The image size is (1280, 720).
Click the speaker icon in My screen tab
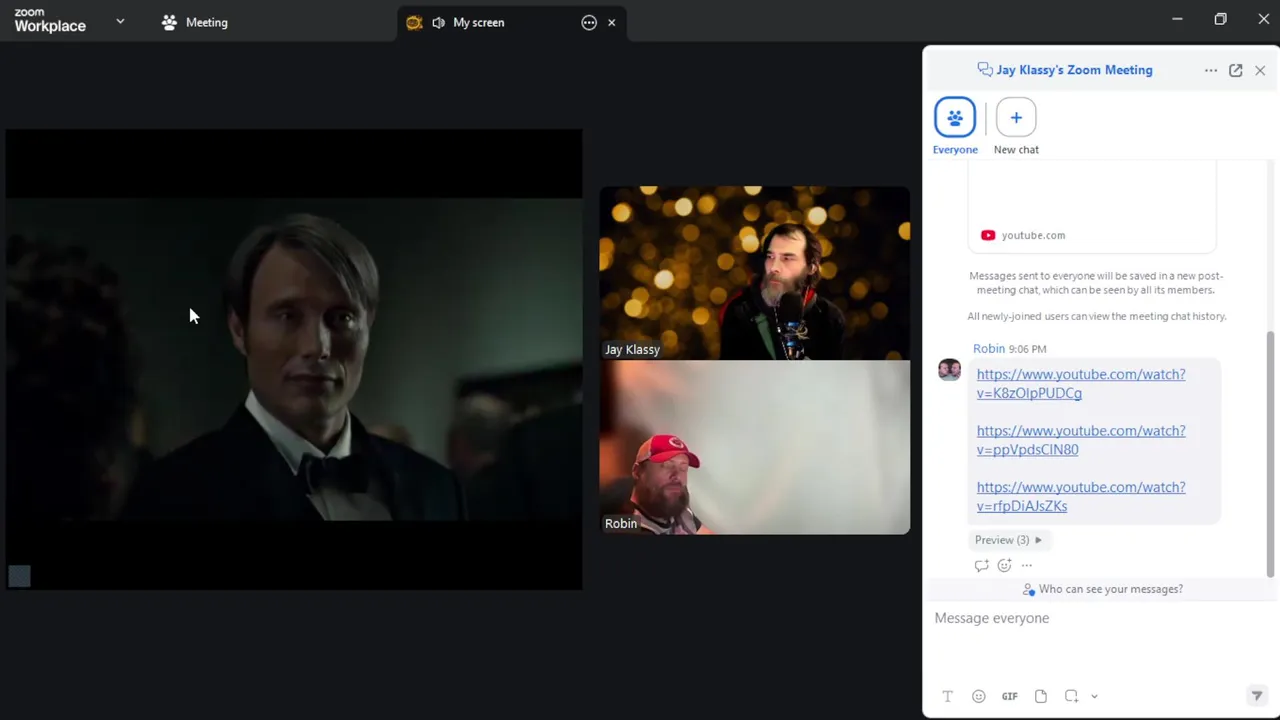438,22
